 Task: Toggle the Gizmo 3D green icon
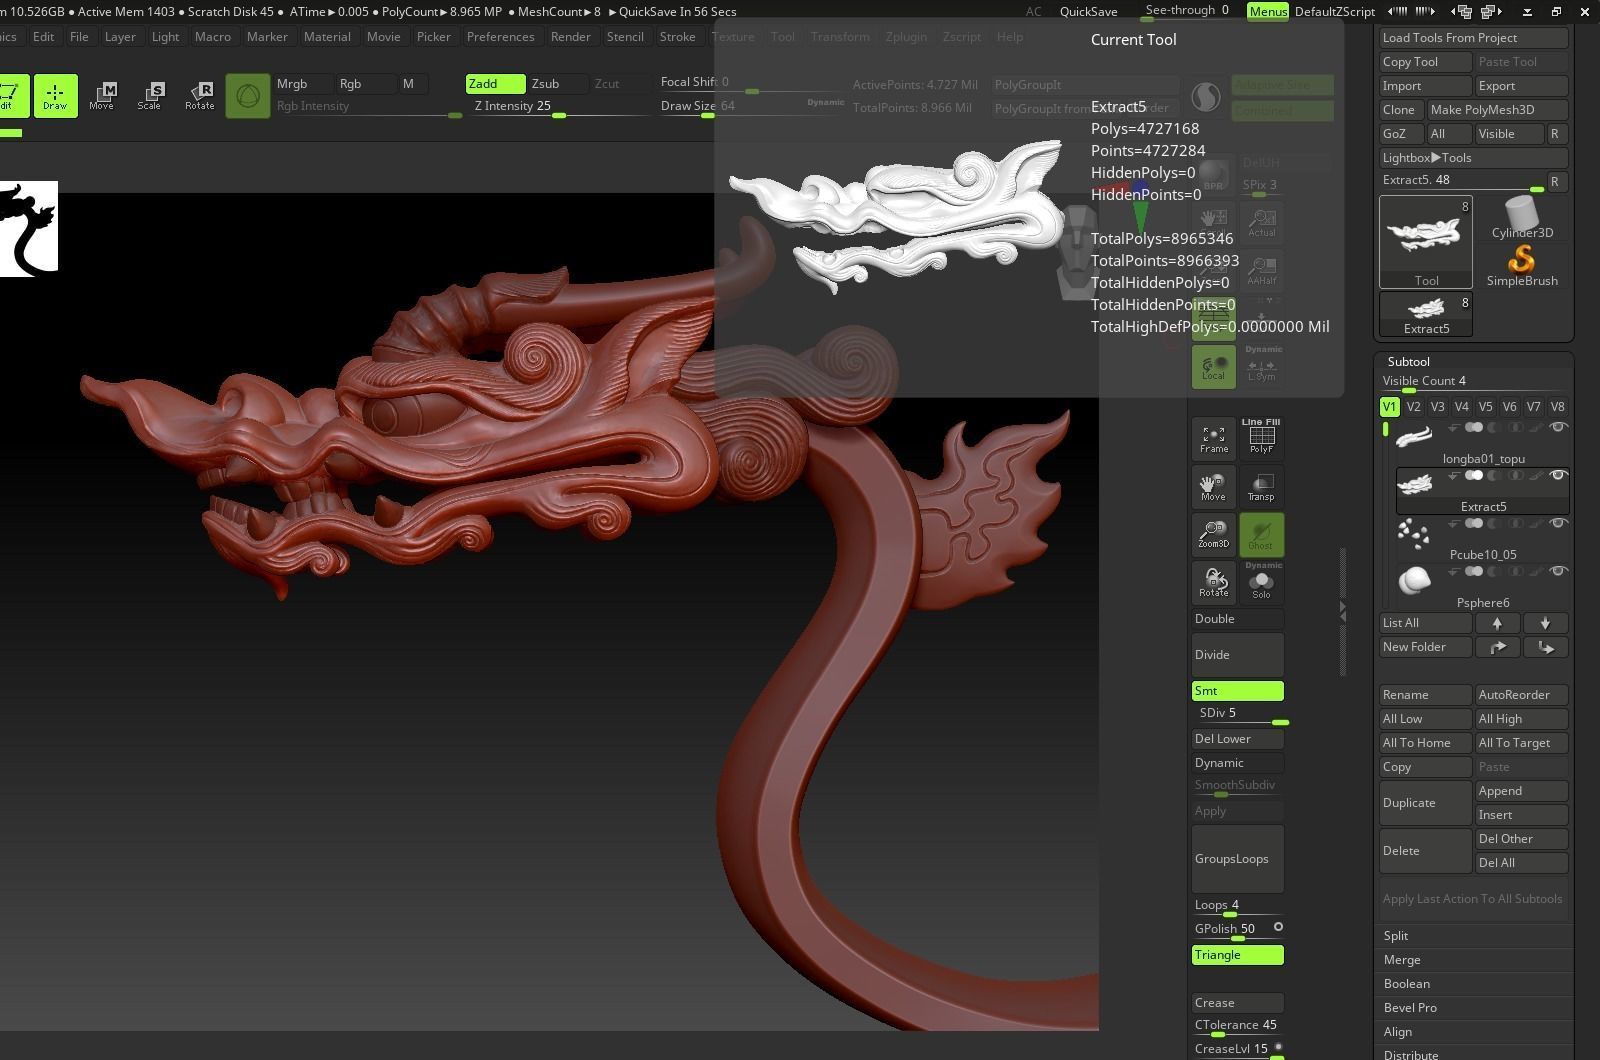click(248, 96)
